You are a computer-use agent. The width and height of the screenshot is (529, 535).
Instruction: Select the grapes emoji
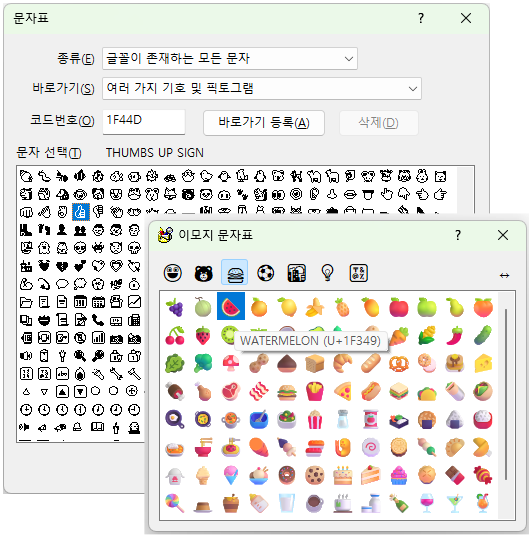[x=175, y=306]
